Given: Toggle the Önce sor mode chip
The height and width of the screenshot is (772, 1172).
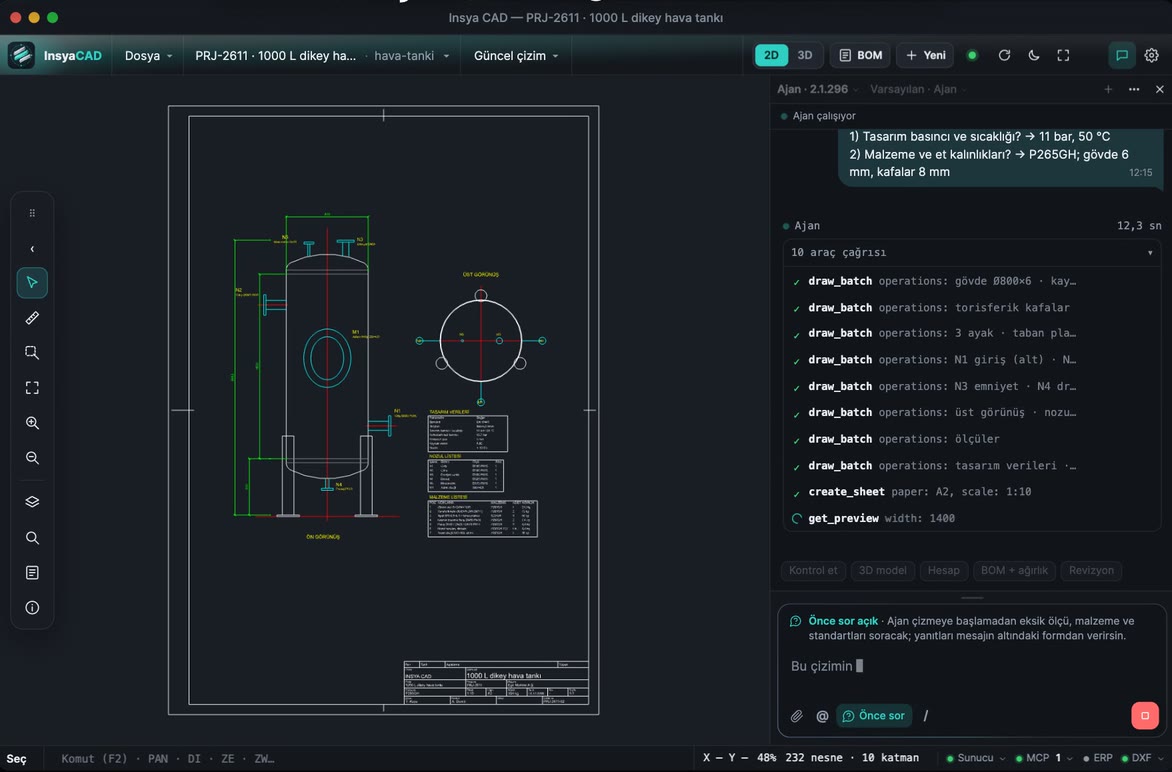Looking at the screenshot, I should 874,716.
